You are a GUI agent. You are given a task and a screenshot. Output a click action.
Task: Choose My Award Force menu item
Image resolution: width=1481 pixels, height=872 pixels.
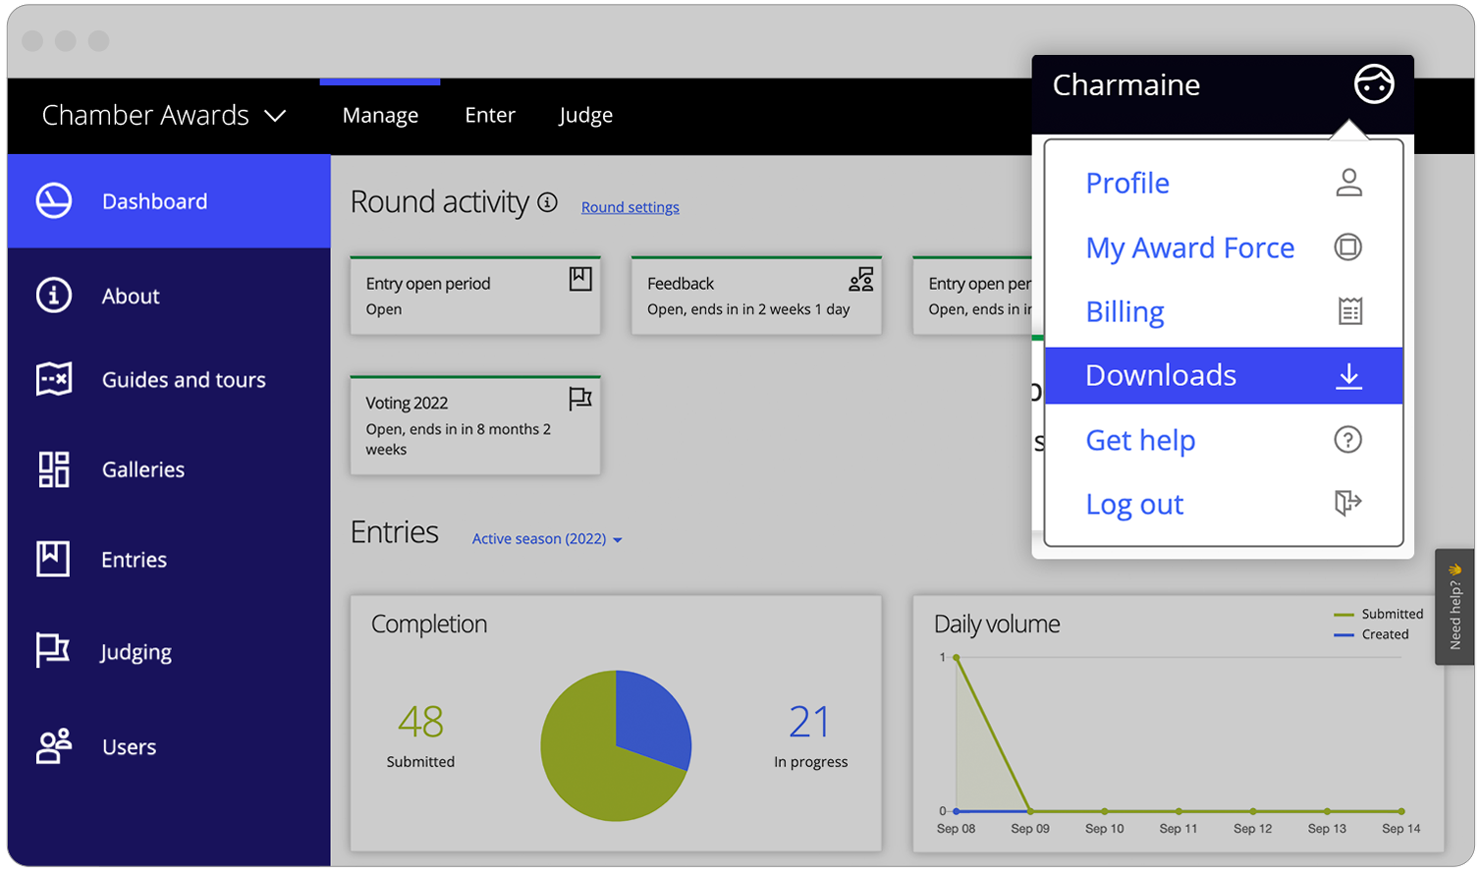tap(1190, 248)
